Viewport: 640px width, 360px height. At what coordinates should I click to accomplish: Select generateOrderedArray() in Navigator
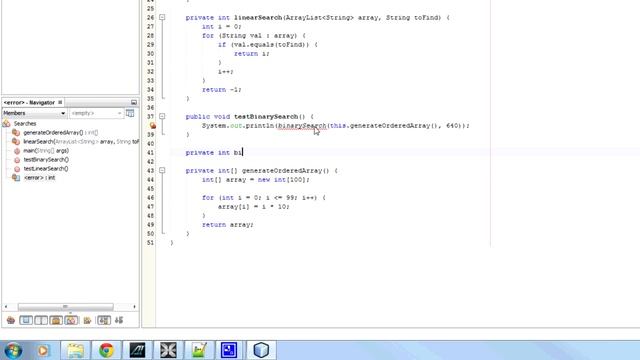coord(60,133)
